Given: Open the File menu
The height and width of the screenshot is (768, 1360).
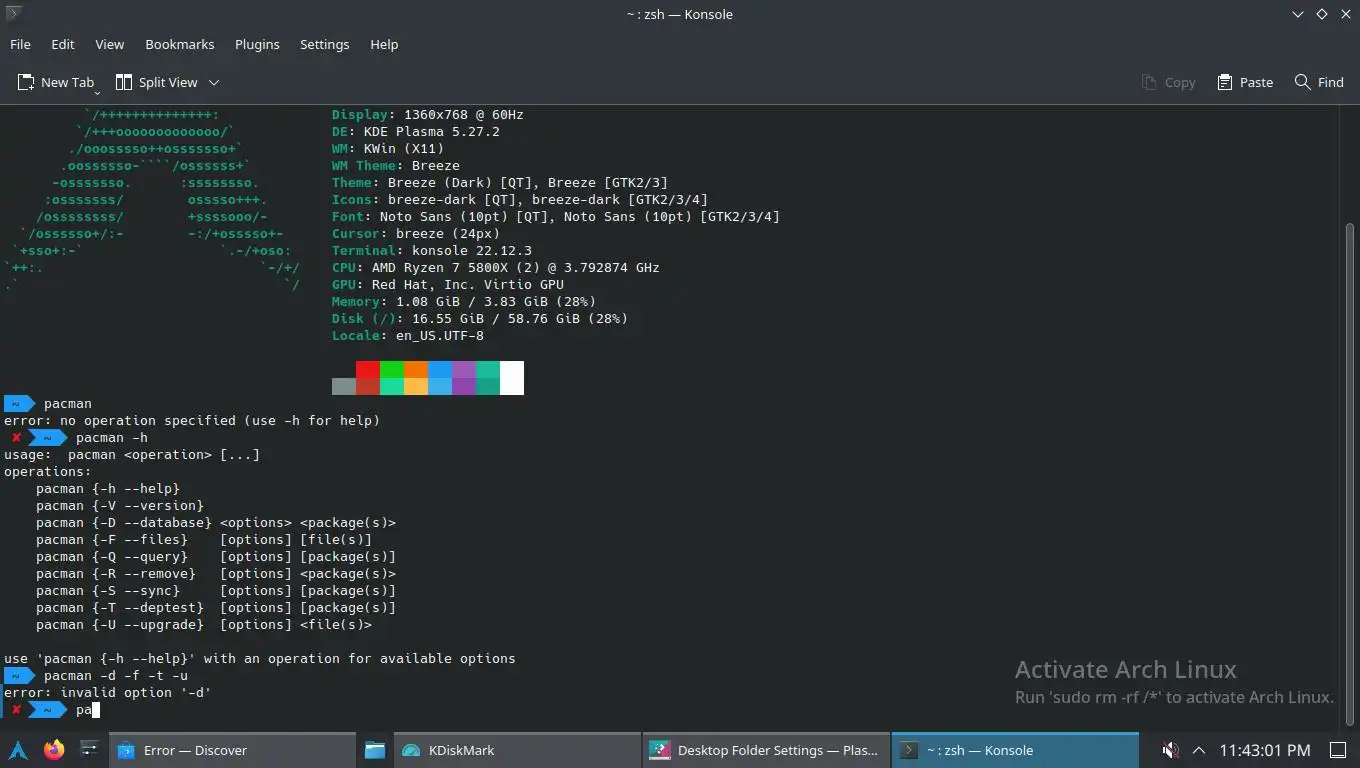Looking at the screenshot, I should pos(20,44).
